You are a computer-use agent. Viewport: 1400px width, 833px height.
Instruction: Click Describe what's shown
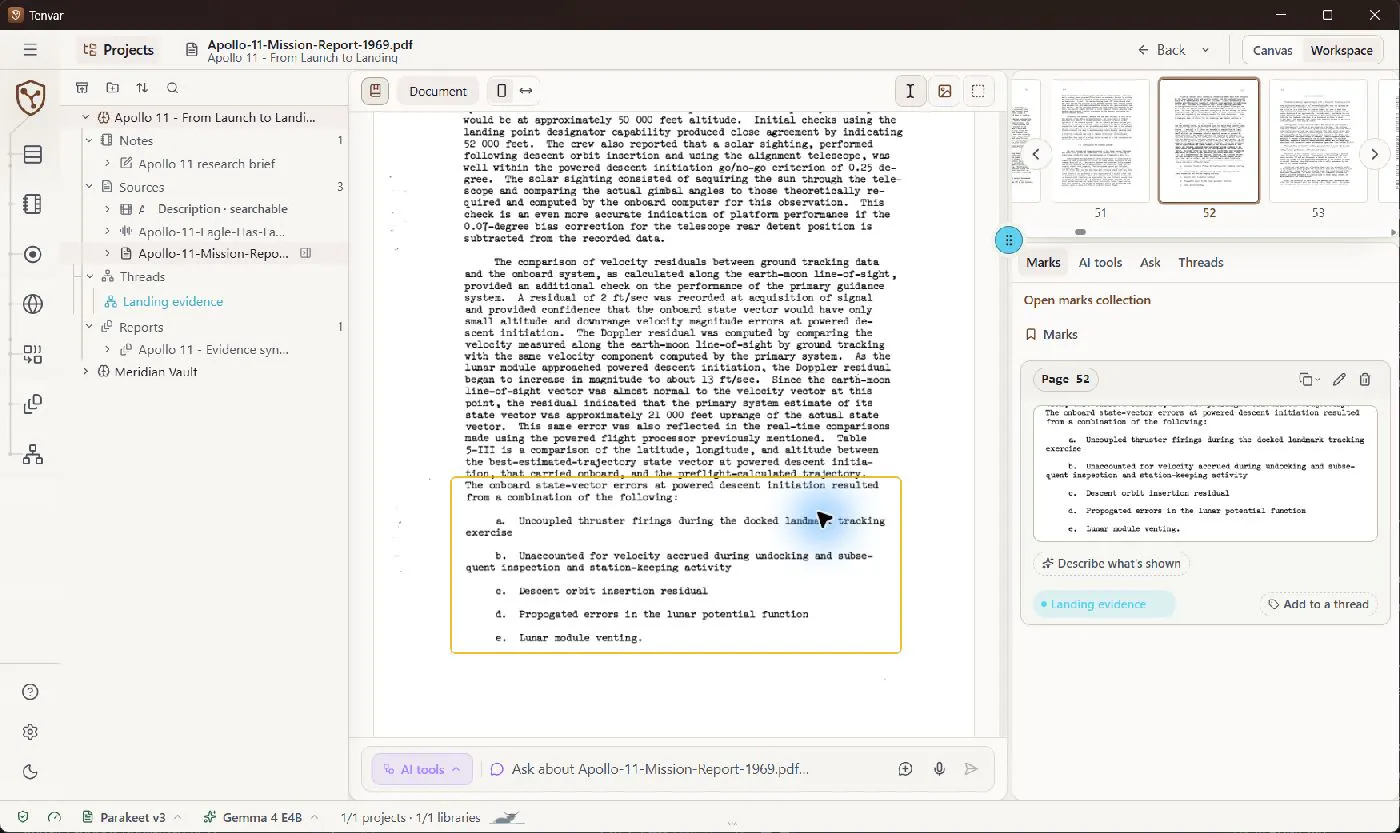click(x=1111, y=564)
